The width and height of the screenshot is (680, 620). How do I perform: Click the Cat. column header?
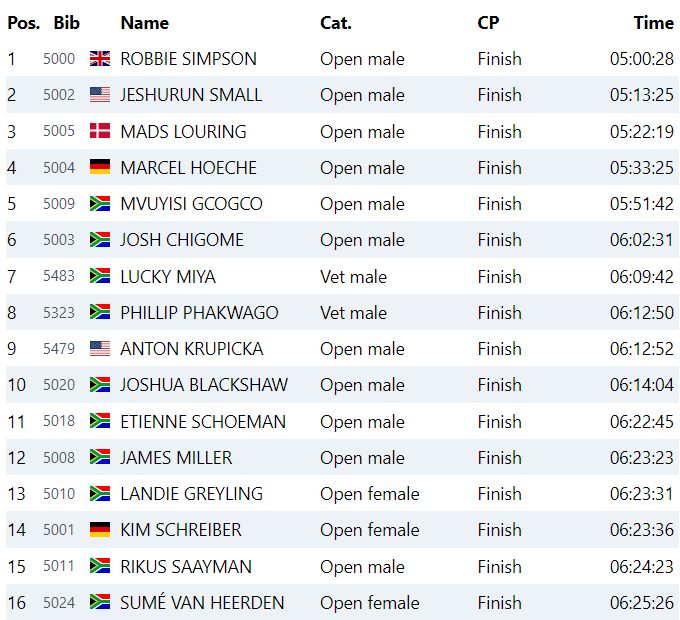click(336, 23)
